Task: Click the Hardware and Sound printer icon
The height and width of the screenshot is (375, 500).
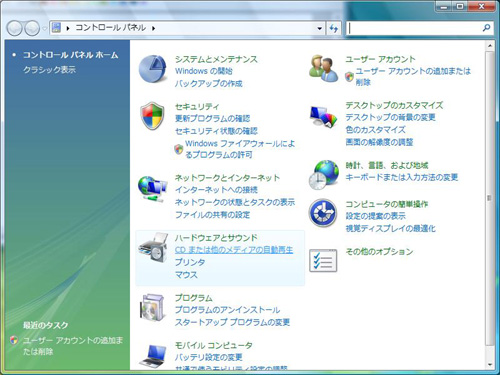Action: click(153, 248)
